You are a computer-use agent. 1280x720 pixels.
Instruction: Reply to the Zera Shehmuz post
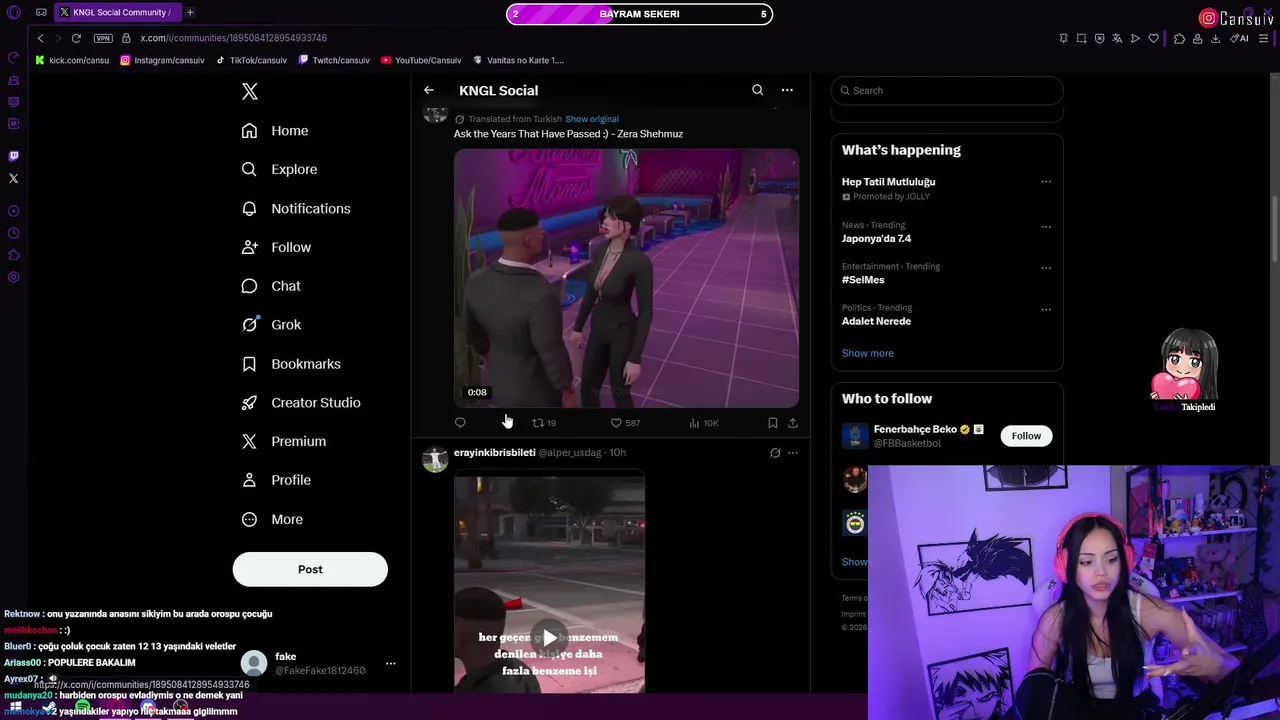(x=460, y=423)
